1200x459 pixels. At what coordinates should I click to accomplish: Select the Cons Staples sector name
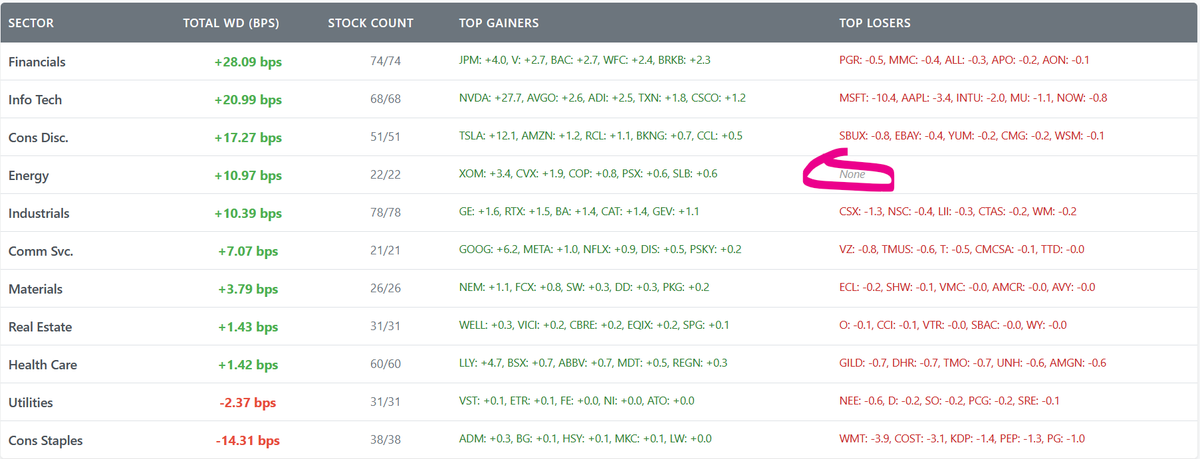[45, 440]
